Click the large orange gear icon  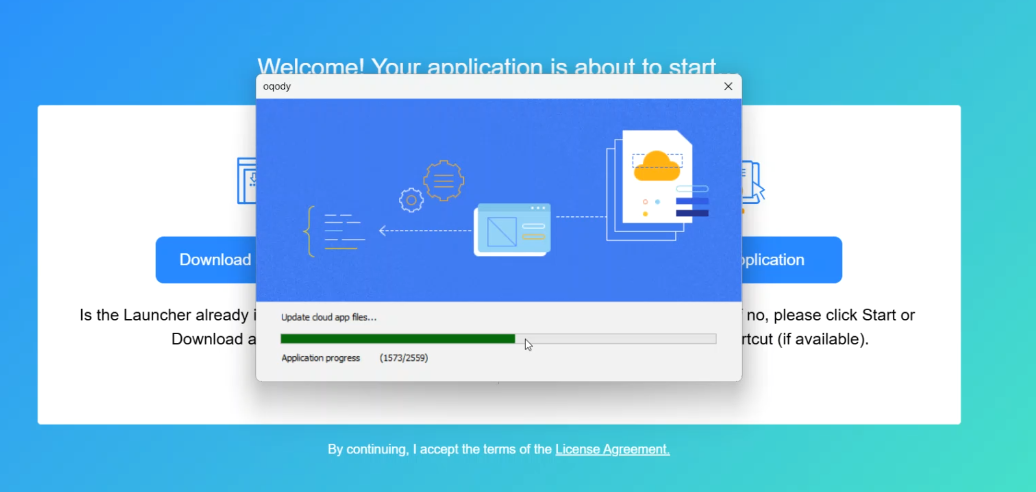coord(443,181)
